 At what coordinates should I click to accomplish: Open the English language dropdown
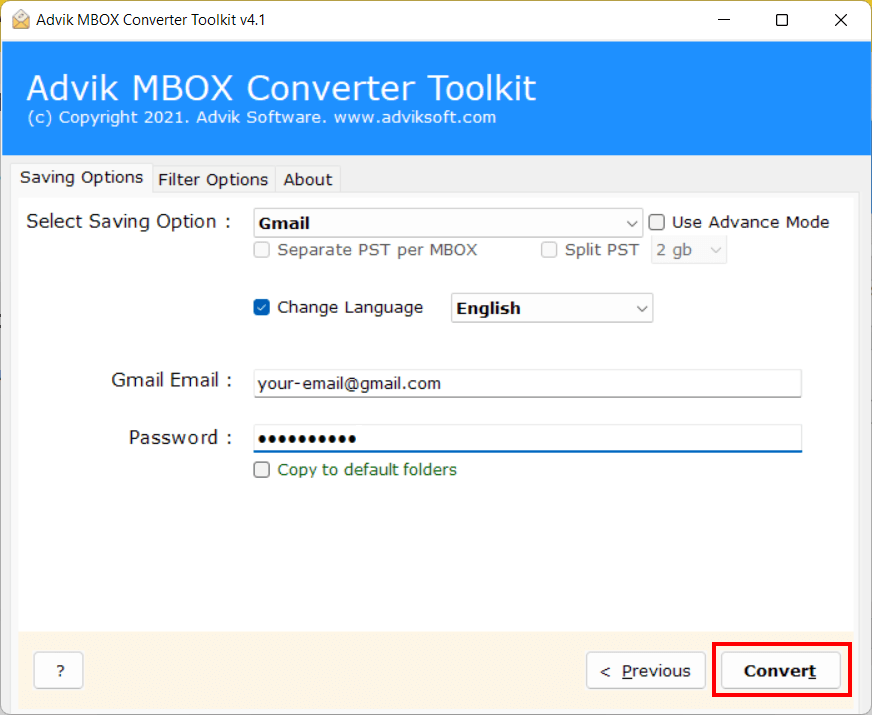tap(643, 308)
